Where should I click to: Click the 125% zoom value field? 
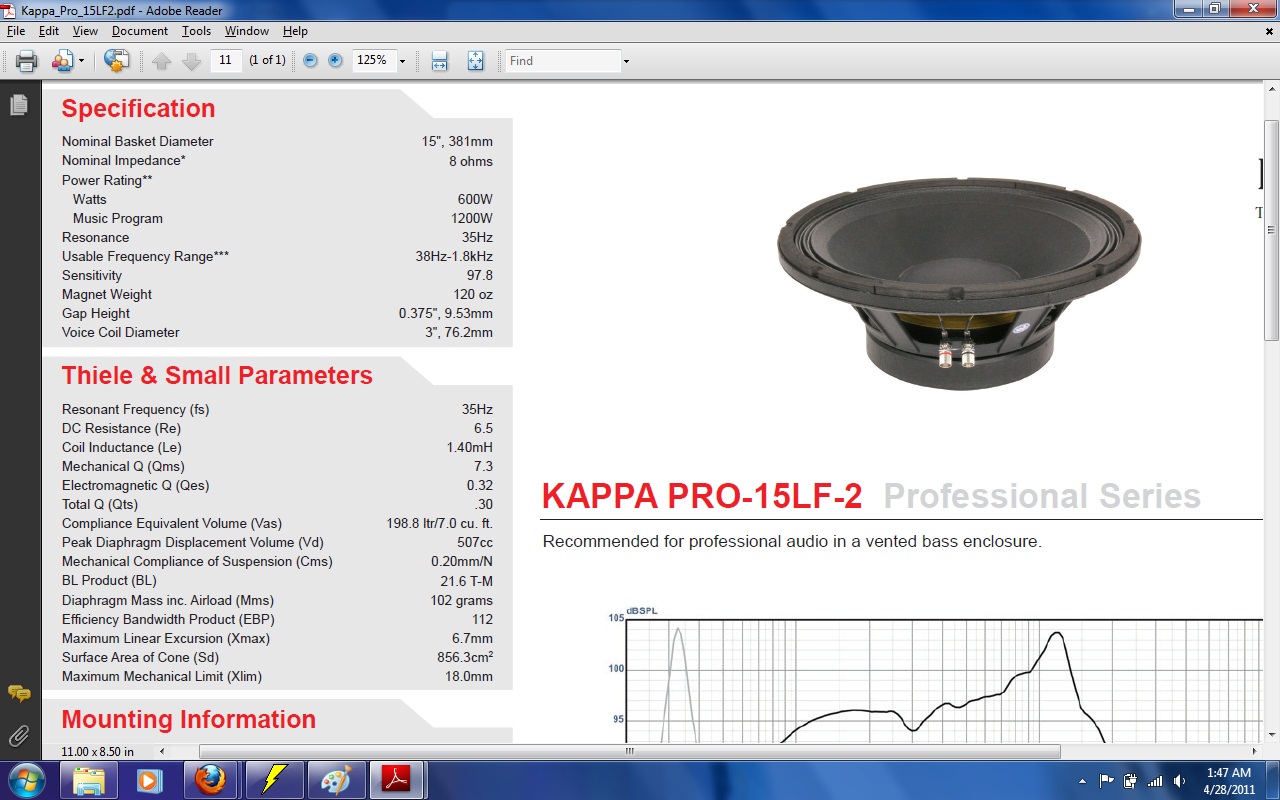click(x=373, y=60)
